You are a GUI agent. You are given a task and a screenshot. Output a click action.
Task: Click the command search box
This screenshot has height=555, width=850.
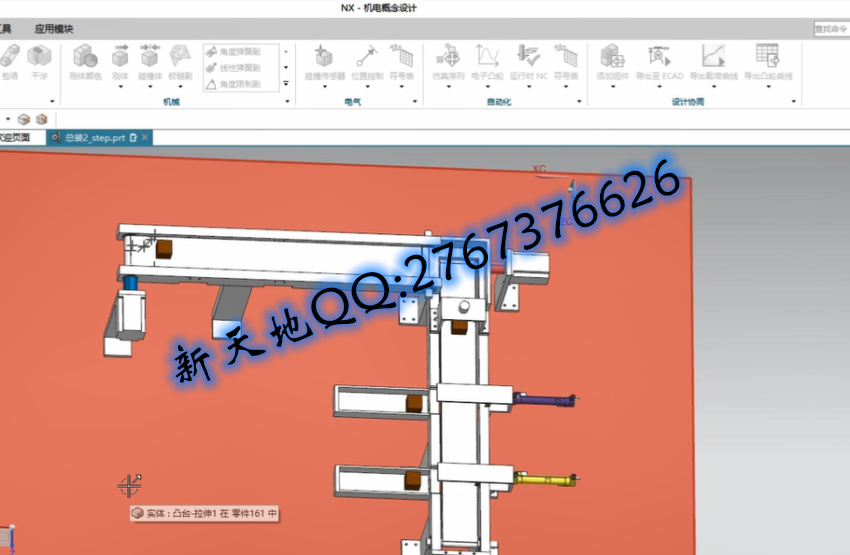(830, 29)
